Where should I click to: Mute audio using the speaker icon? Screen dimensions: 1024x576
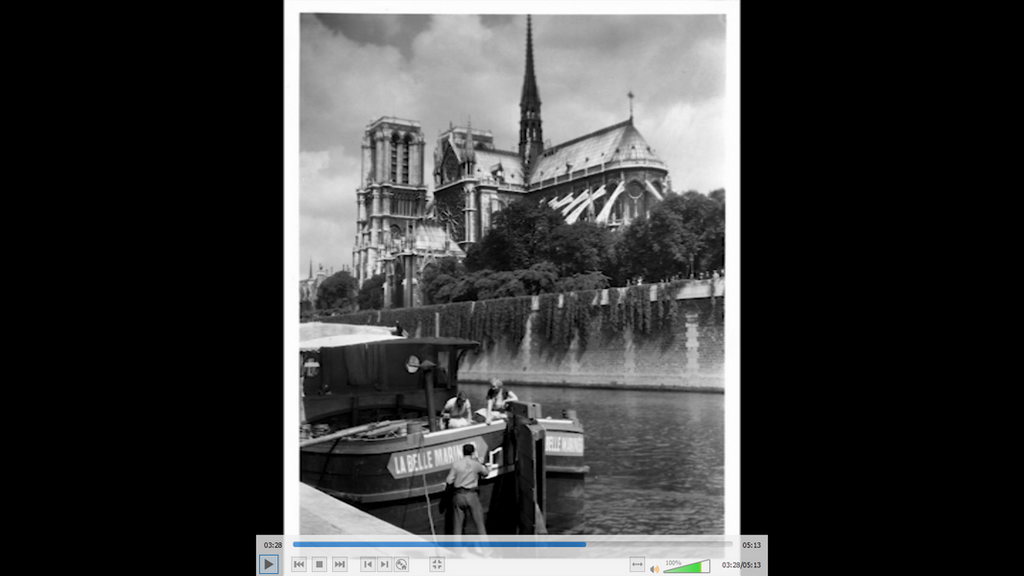(655, 568)
